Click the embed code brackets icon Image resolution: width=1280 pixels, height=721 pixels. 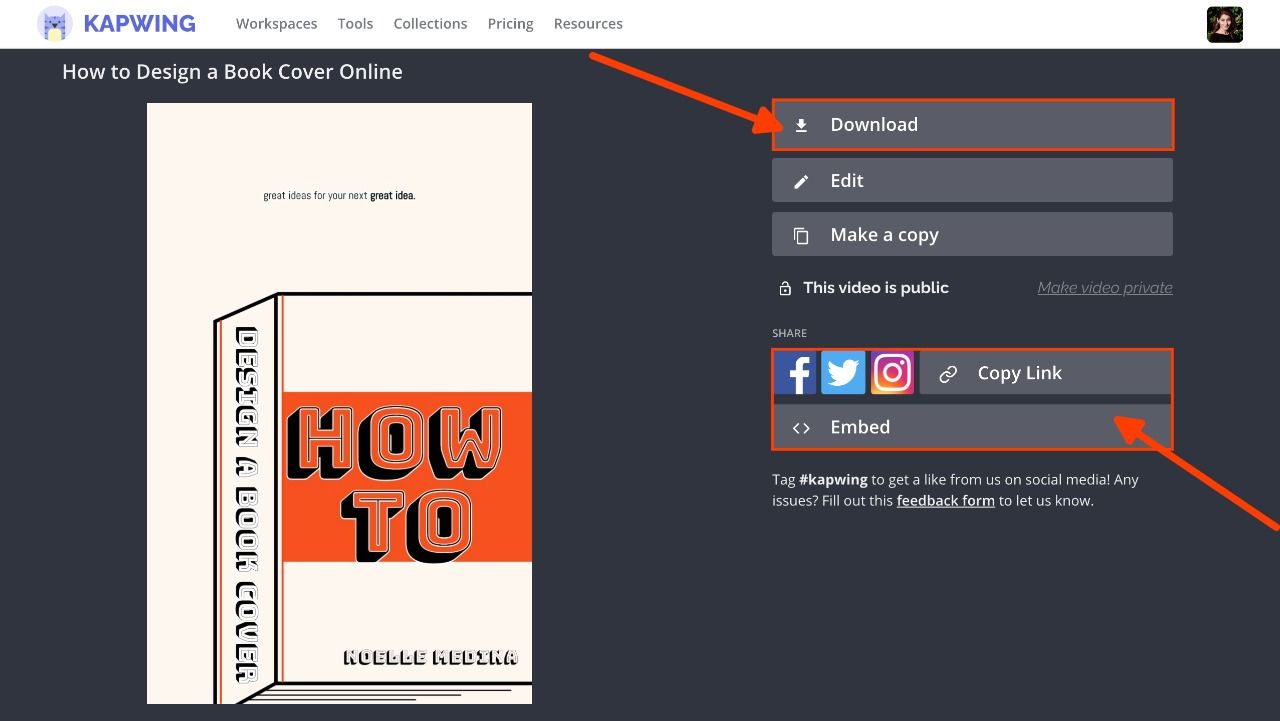click(x=801, y=428)
